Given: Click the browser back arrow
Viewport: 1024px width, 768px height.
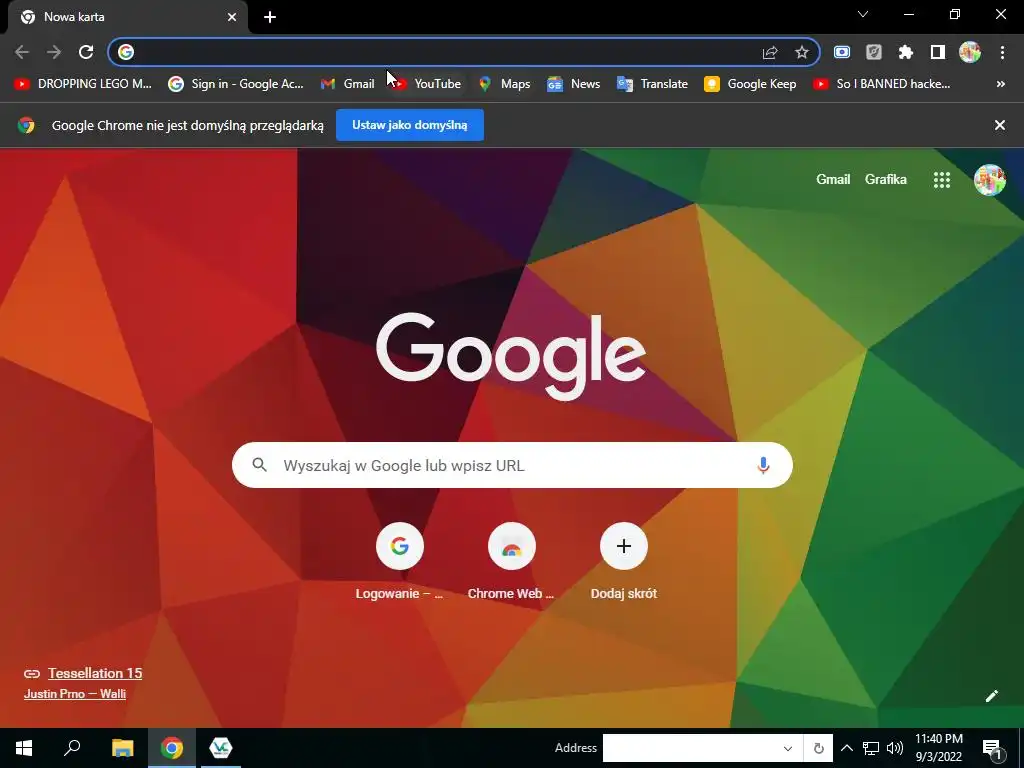Looking at the screenshot, I should (x=22, y=52).
